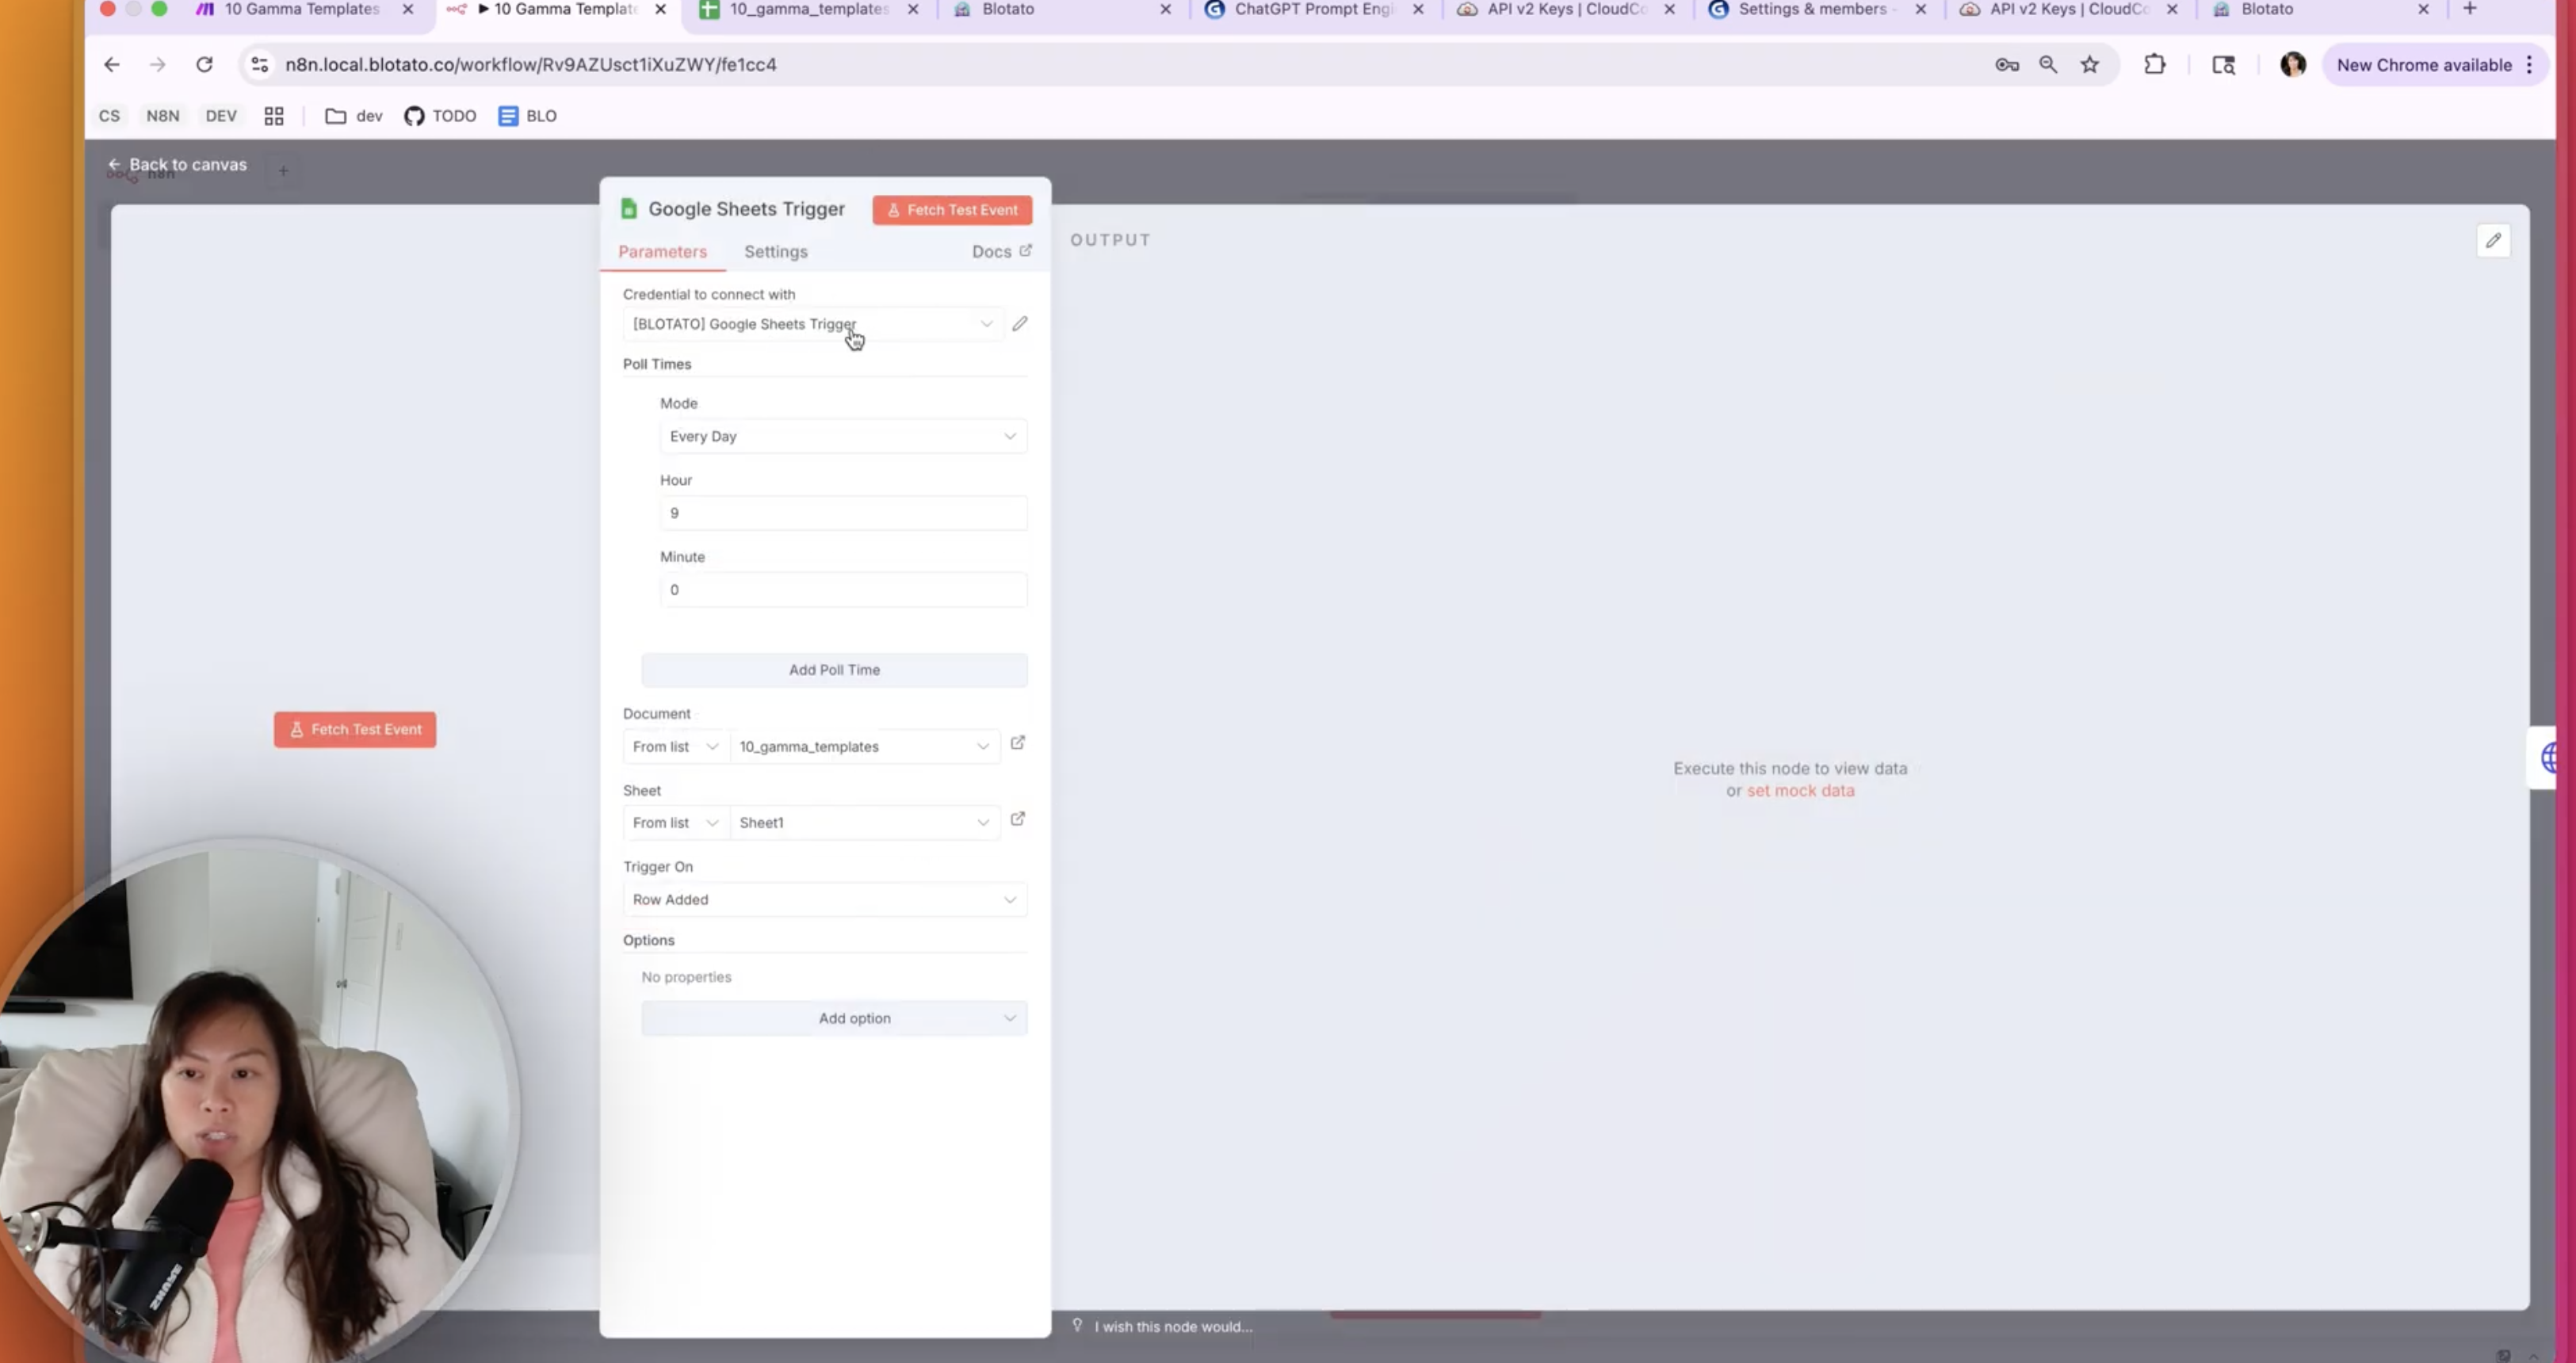Click the output panel edit pencil icon

click(x=2493, y=240)
